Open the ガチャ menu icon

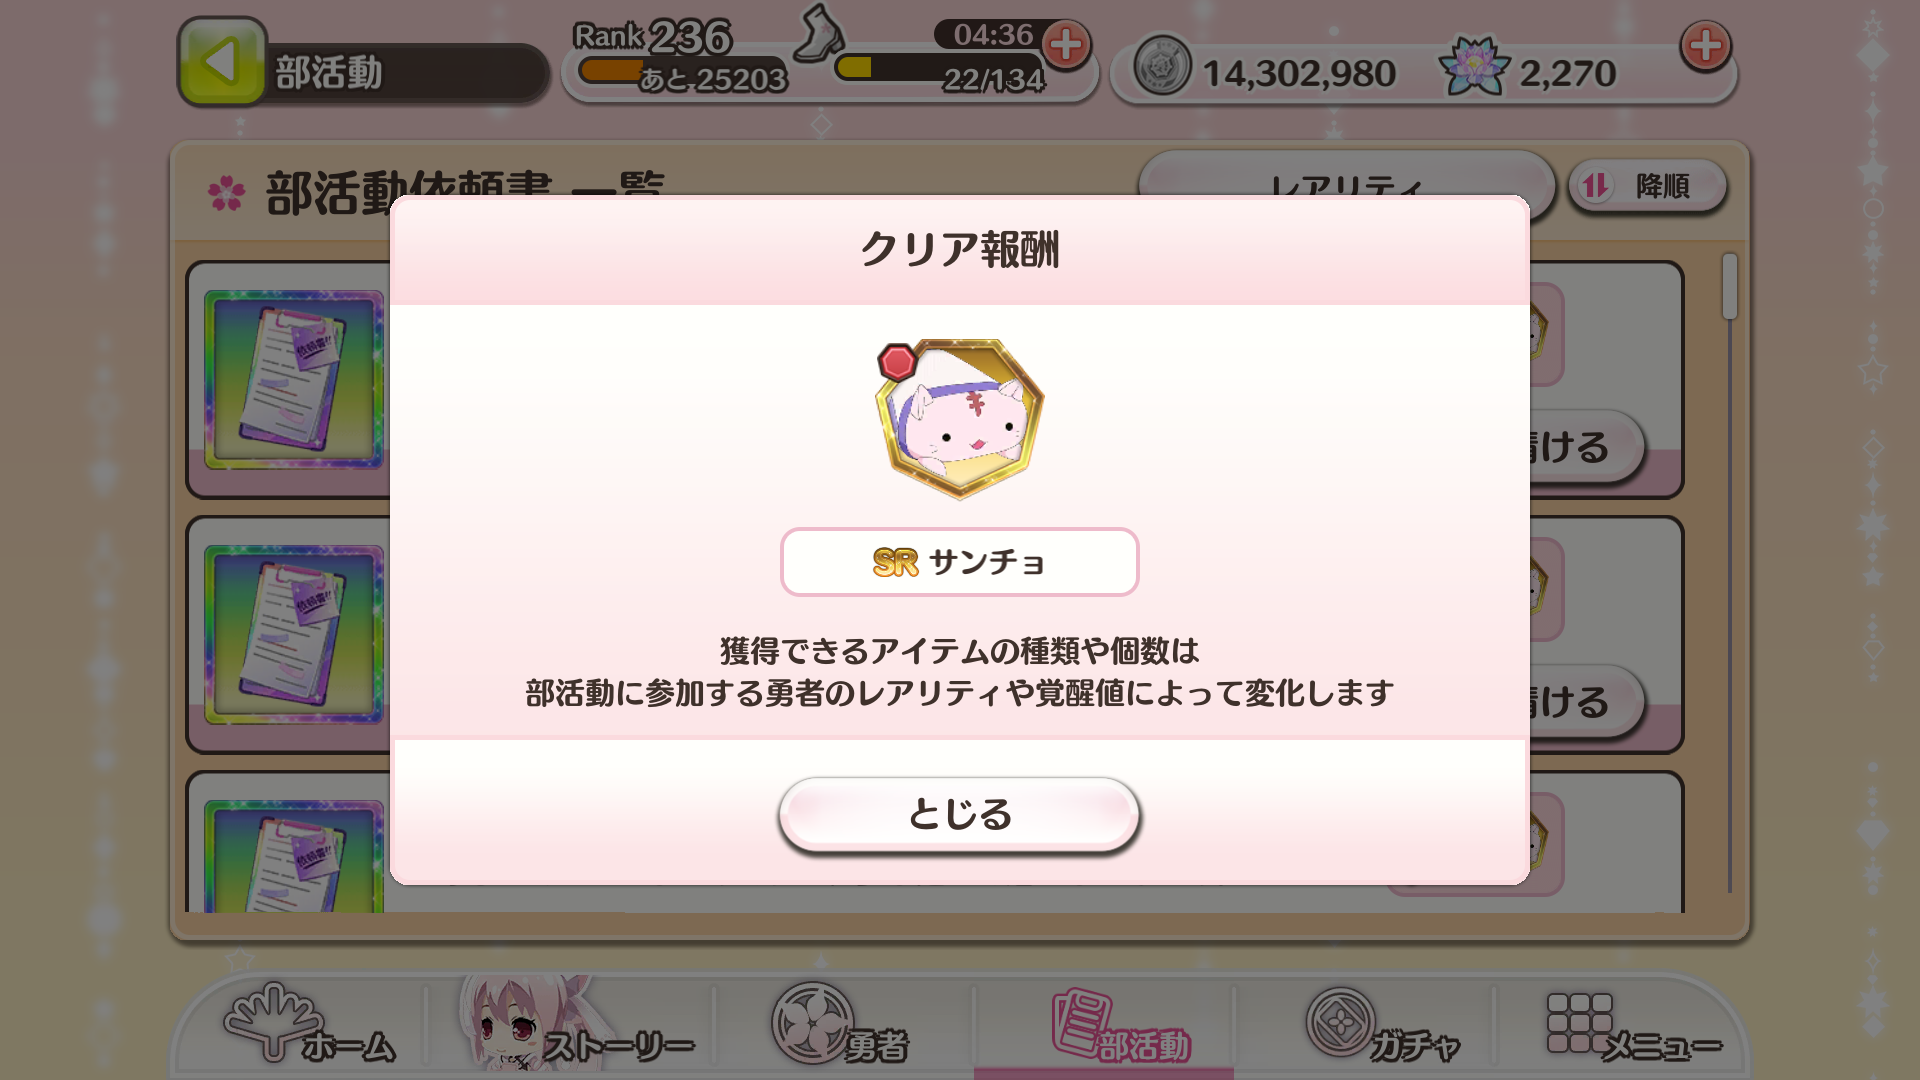(x=1384, y=1025)
